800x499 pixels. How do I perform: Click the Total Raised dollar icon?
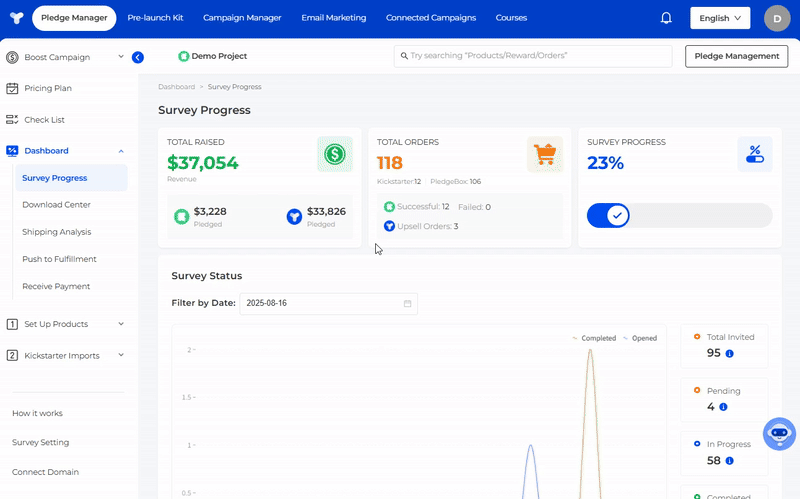pos(334,155)
